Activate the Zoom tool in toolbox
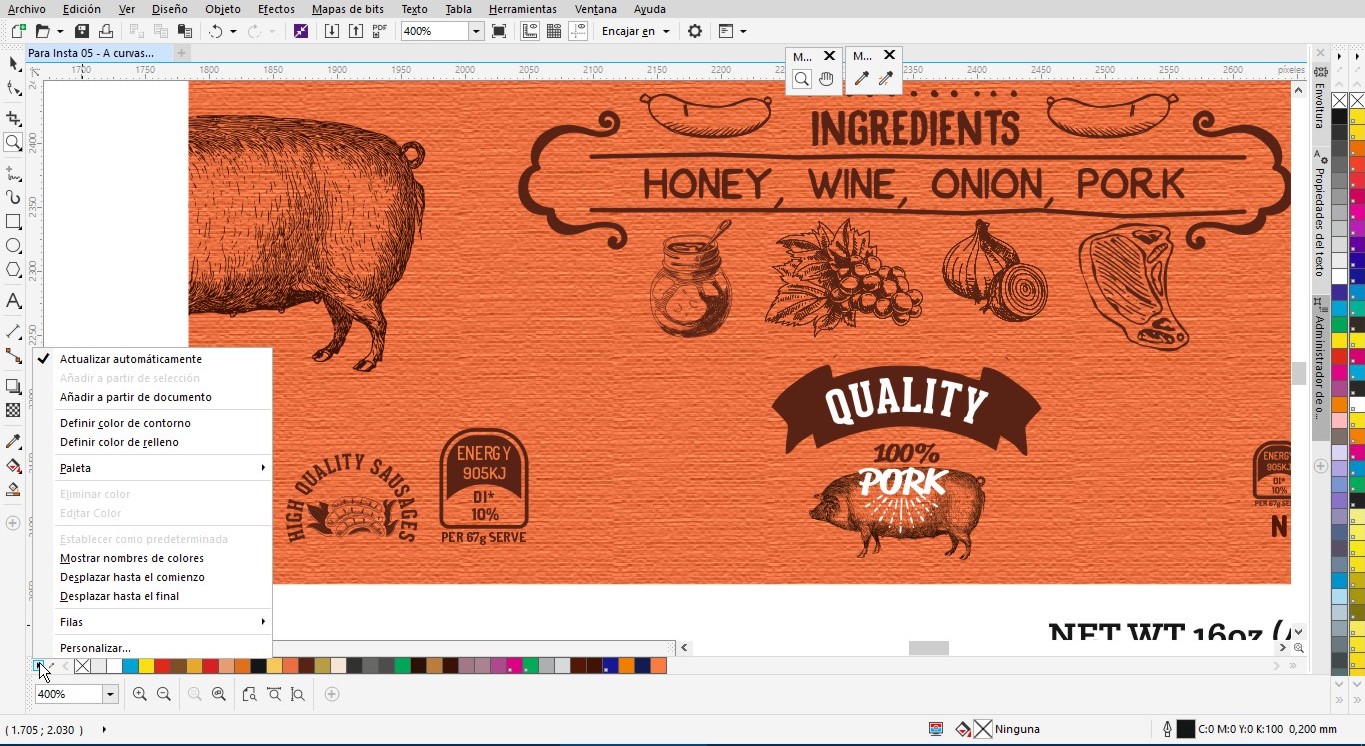The image size is (1365, 746). (13, 143)
